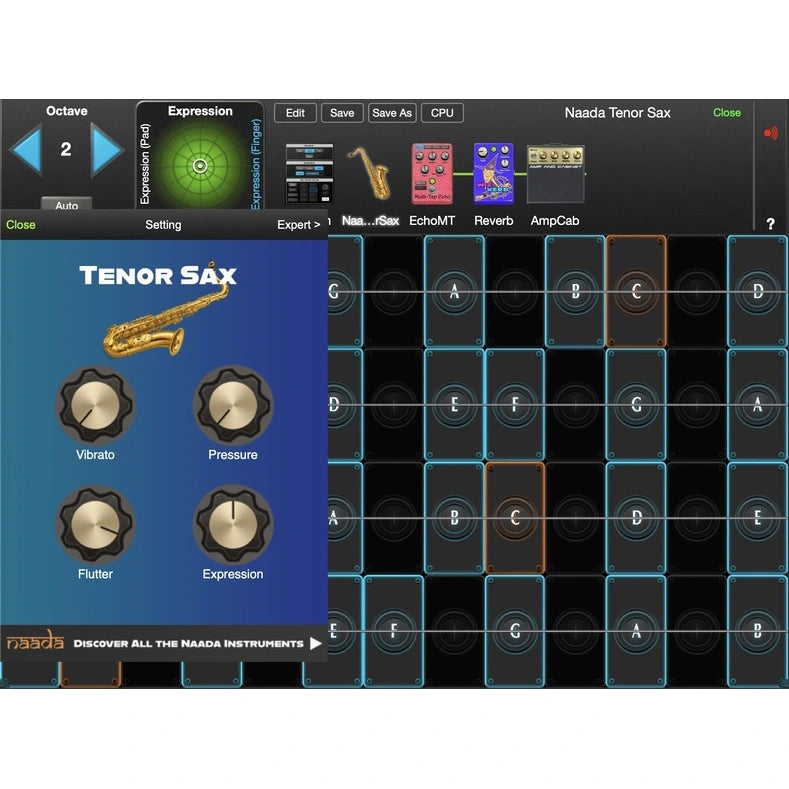This screenshot has height=789, width=789.
Task: Play the G pad in second row
Action: [x=636, y=405]
